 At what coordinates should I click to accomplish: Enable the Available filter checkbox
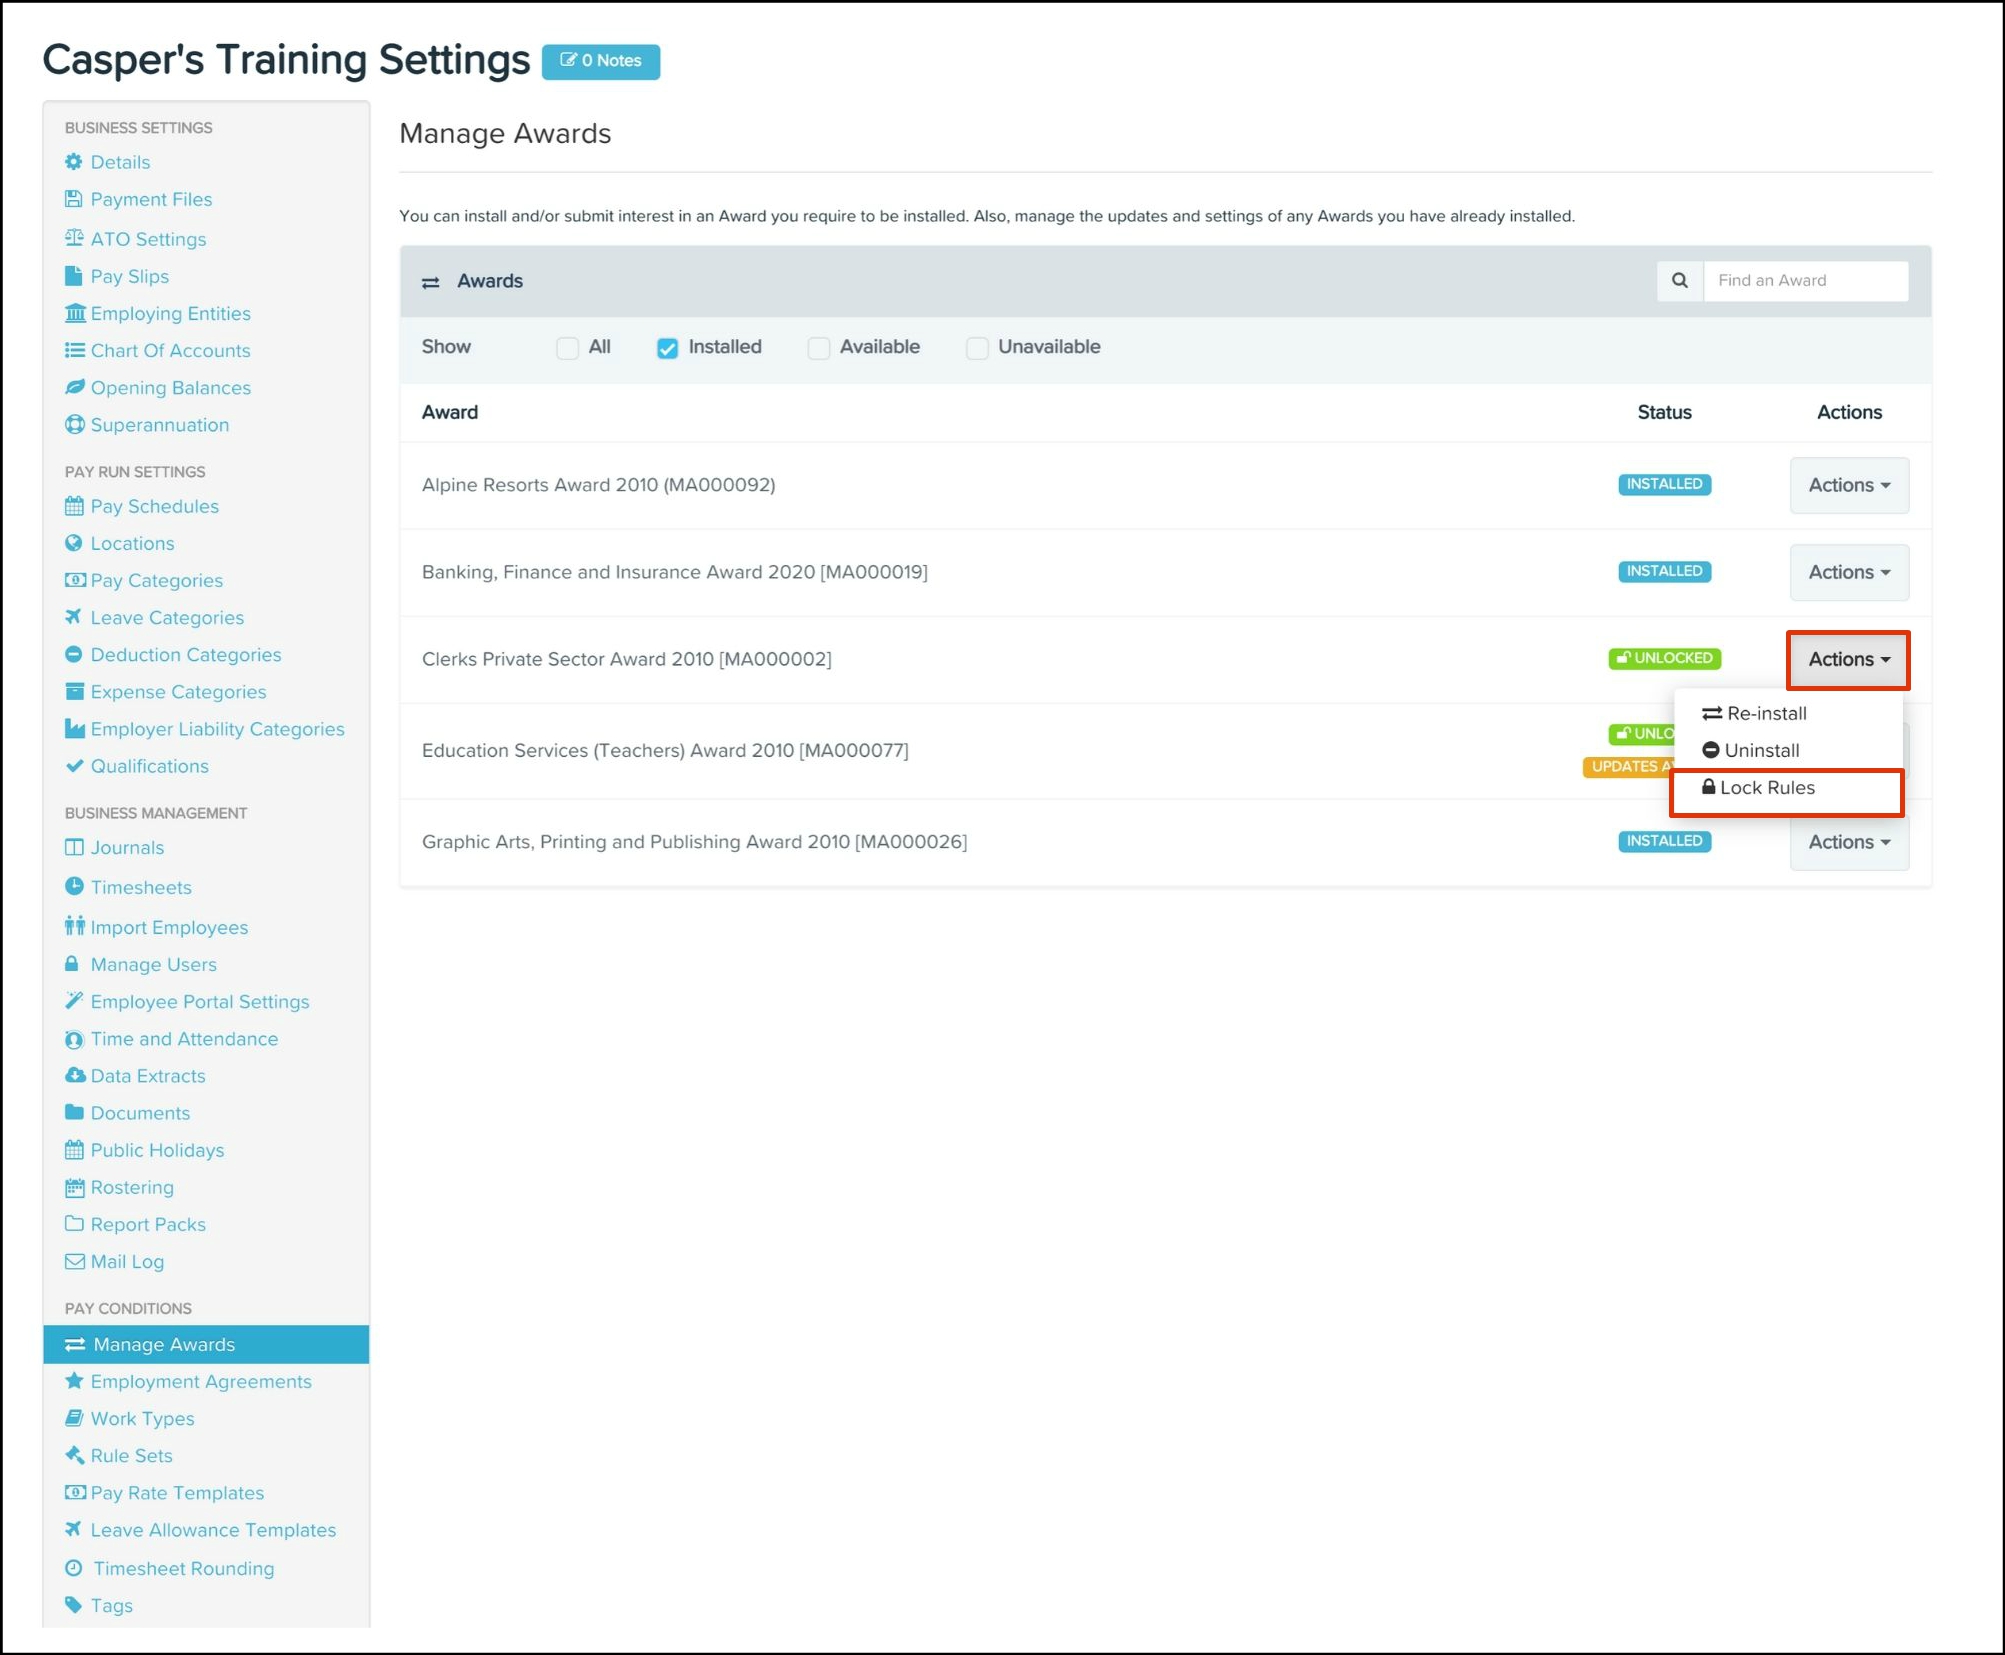click(819, 347)
